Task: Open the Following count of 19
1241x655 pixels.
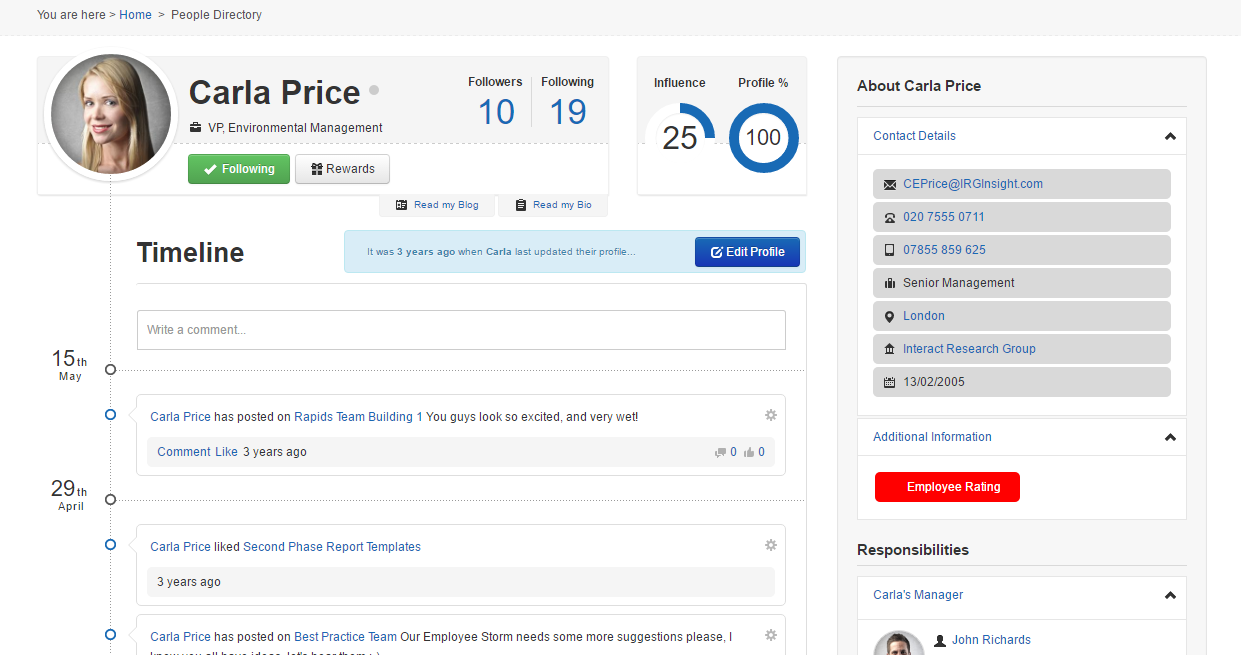Action: (568, 112)
